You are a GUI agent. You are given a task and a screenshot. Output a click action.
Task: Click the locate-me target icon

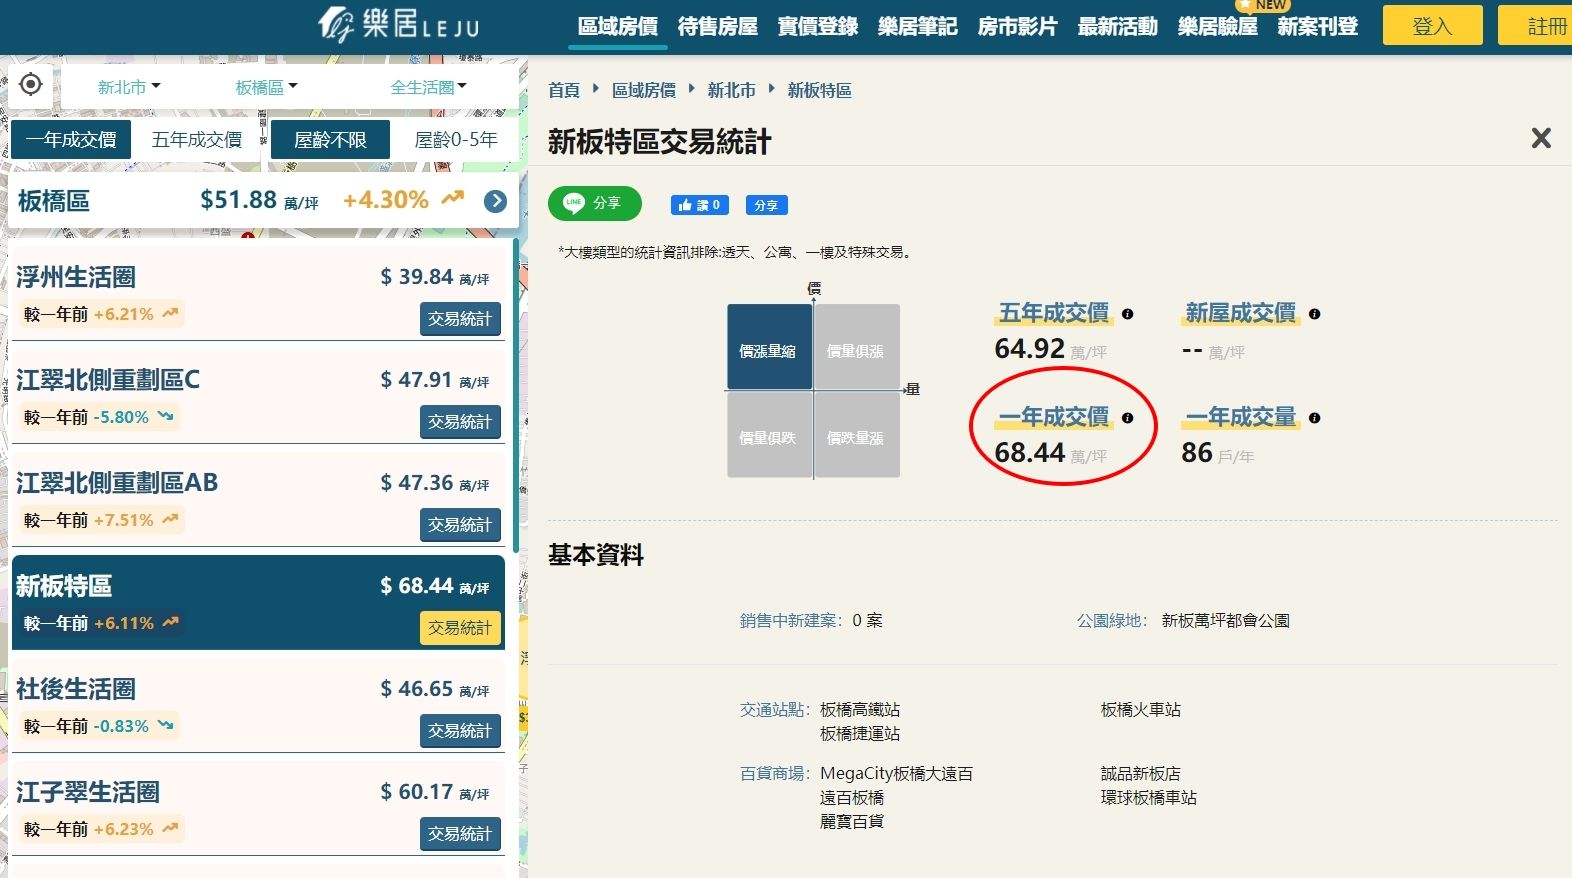(x=31, y=85)
